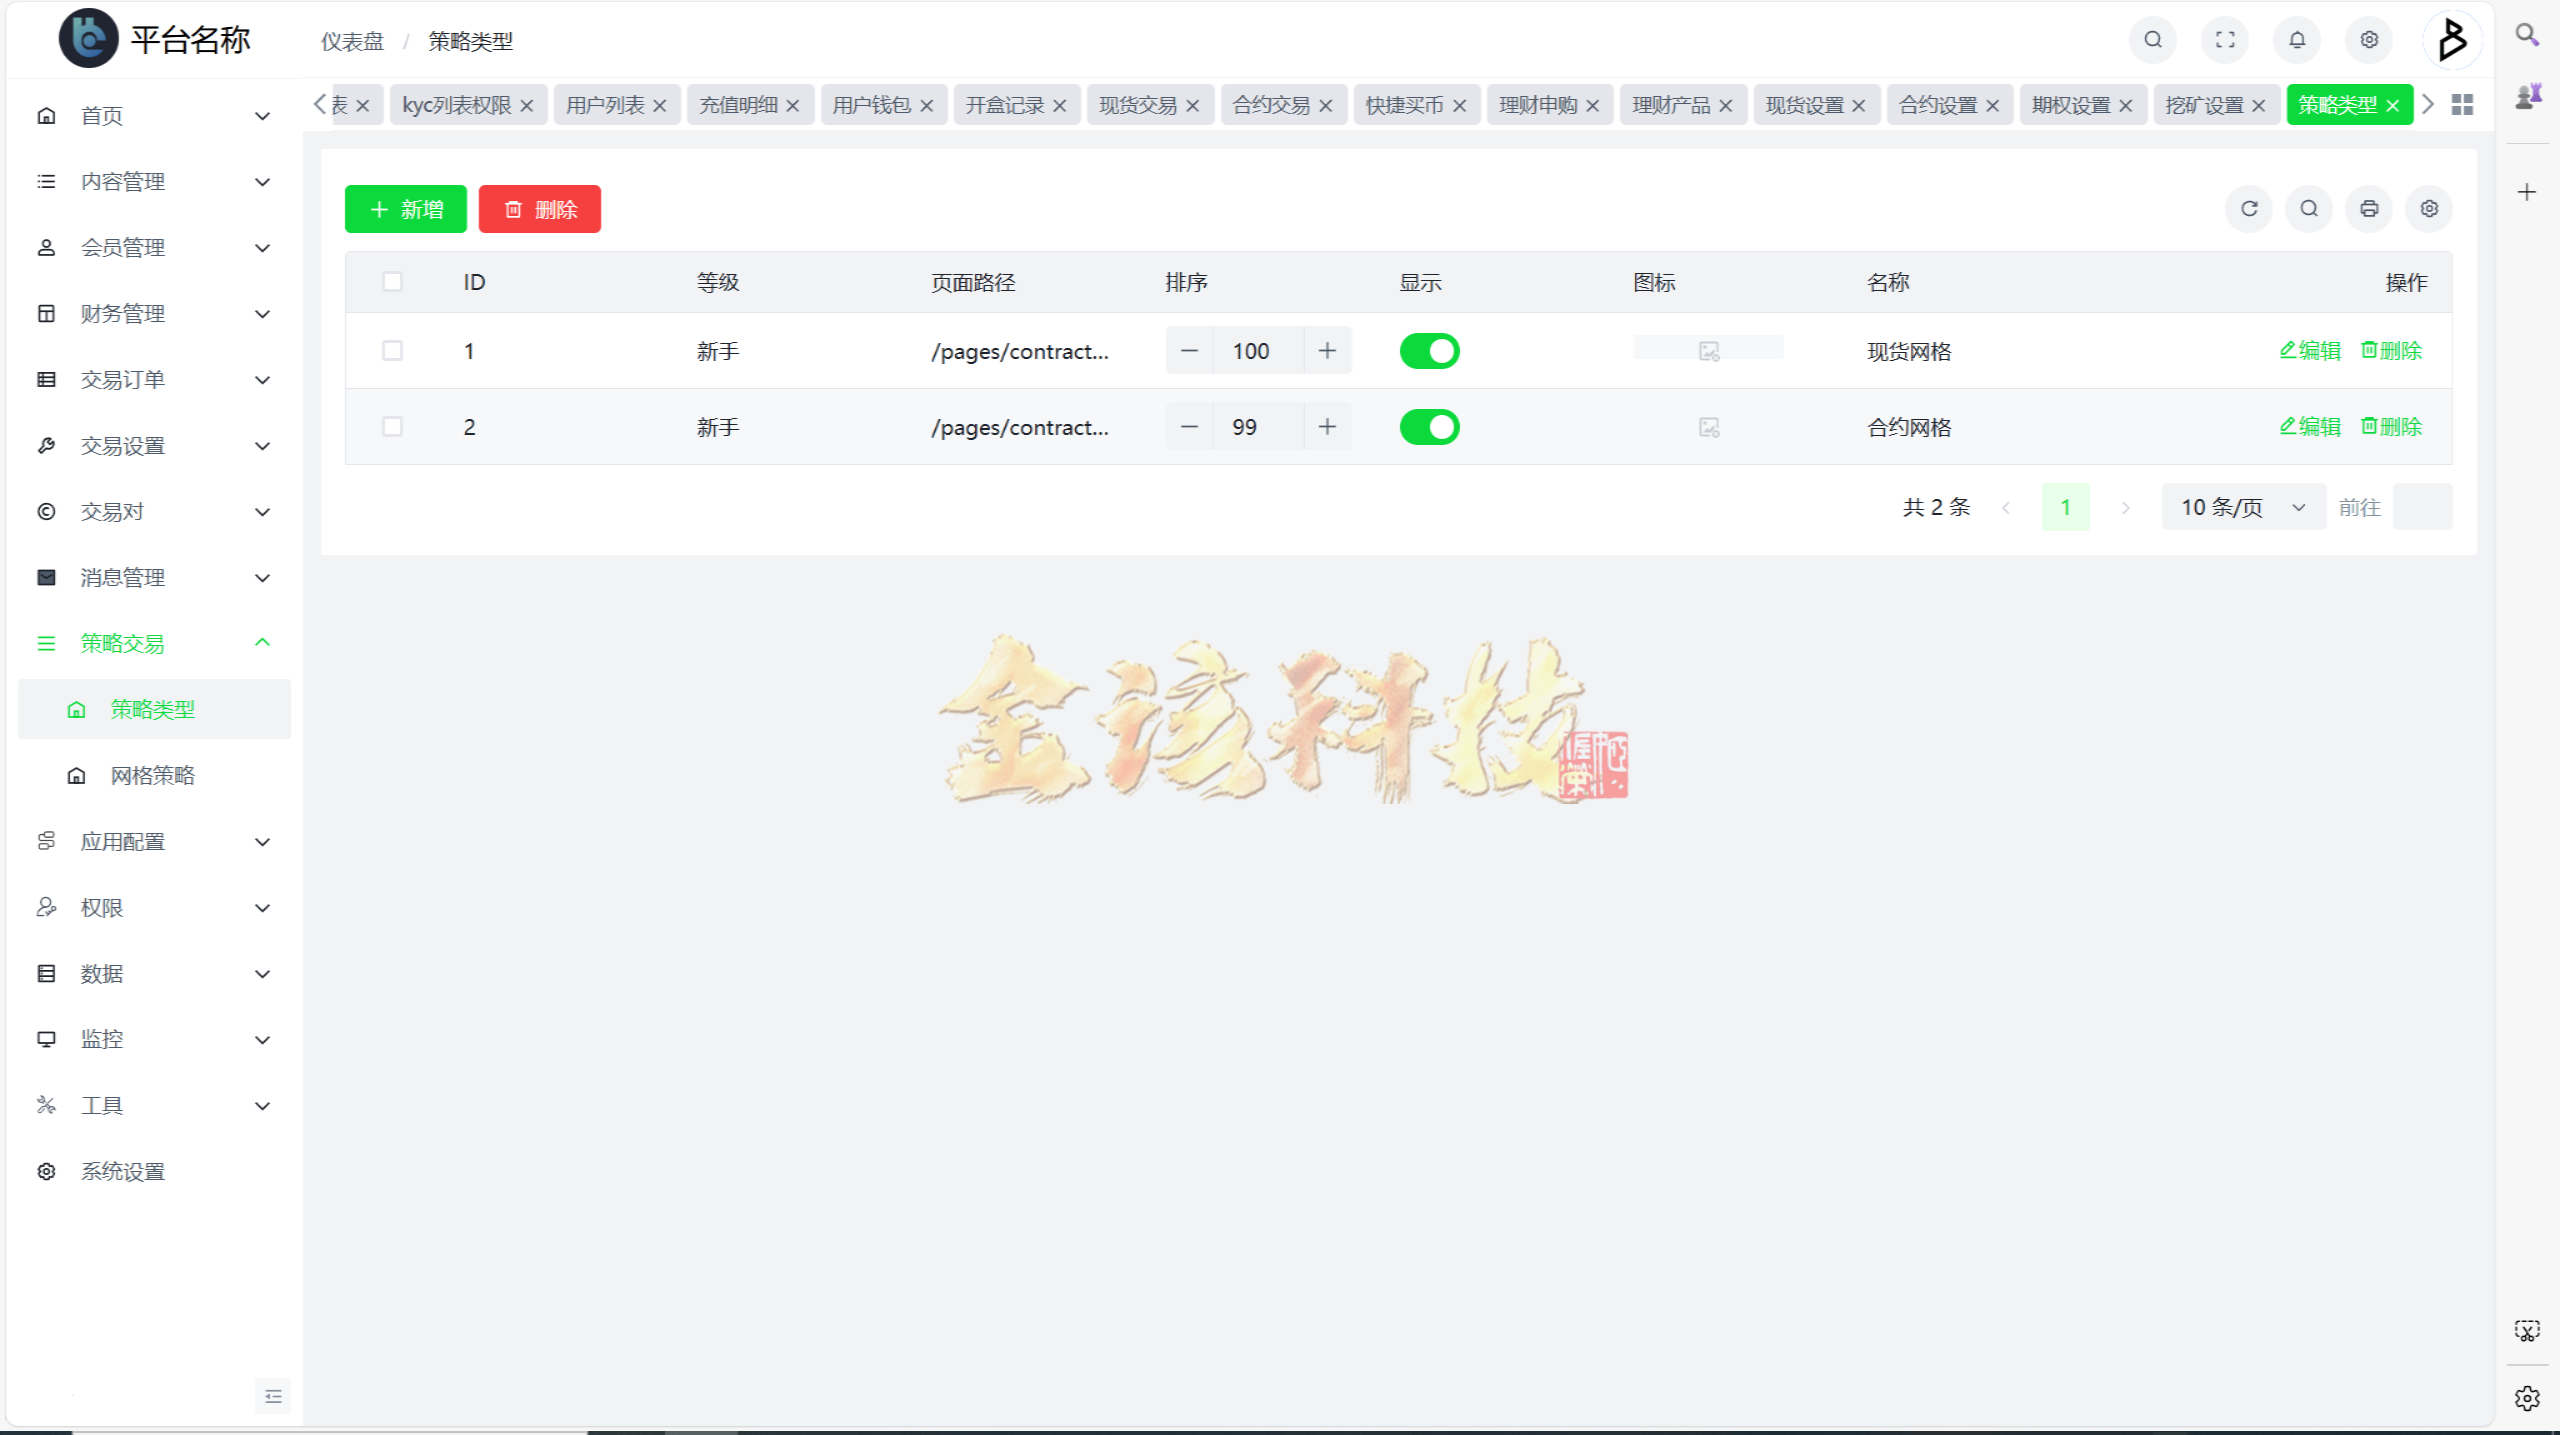The image size is (2560, 1435).
Task: Check the select-all checkbox in table header
Action: pos(392,282)
